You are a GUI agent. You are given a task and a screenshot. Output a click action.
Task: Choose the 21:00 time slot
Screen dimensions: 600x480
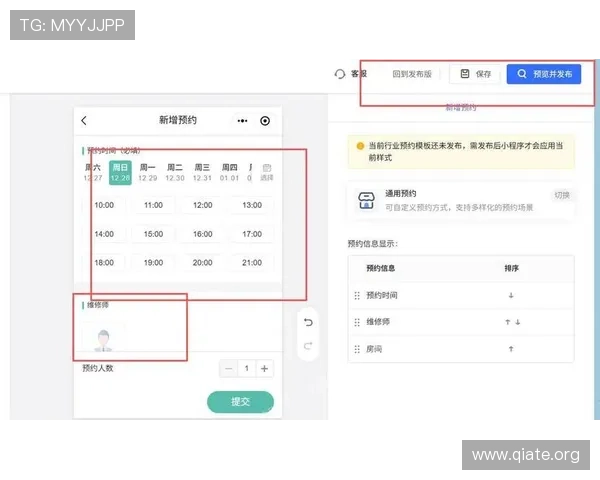252,263
